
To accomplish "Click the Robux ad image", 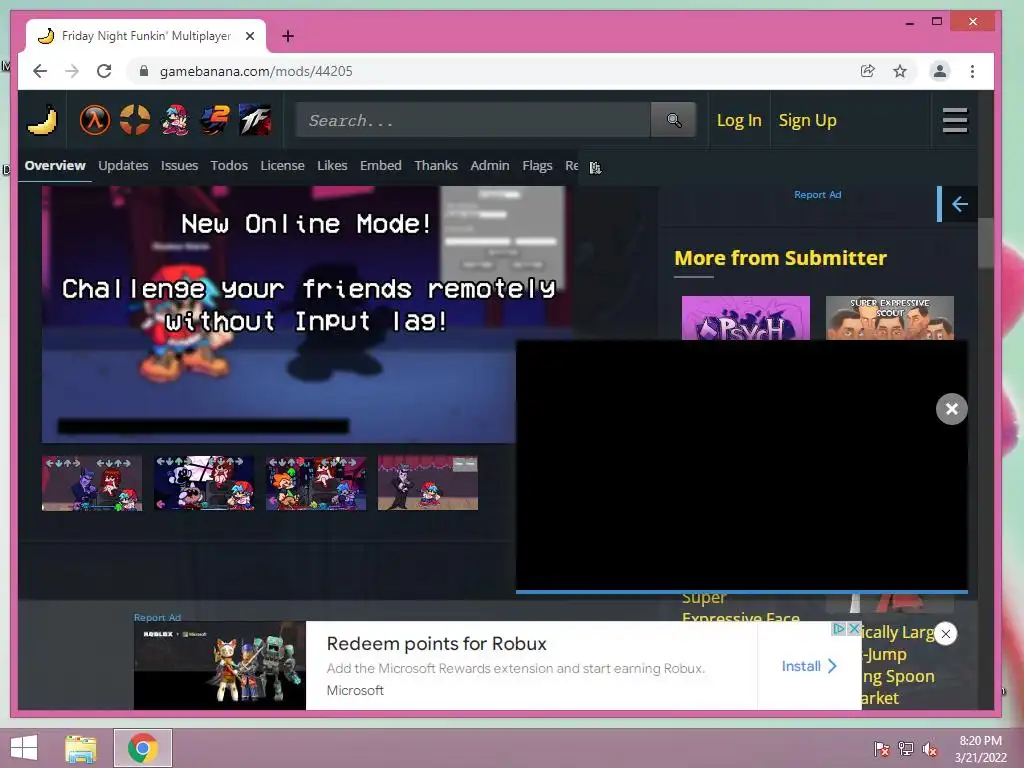I will point(219,665).
